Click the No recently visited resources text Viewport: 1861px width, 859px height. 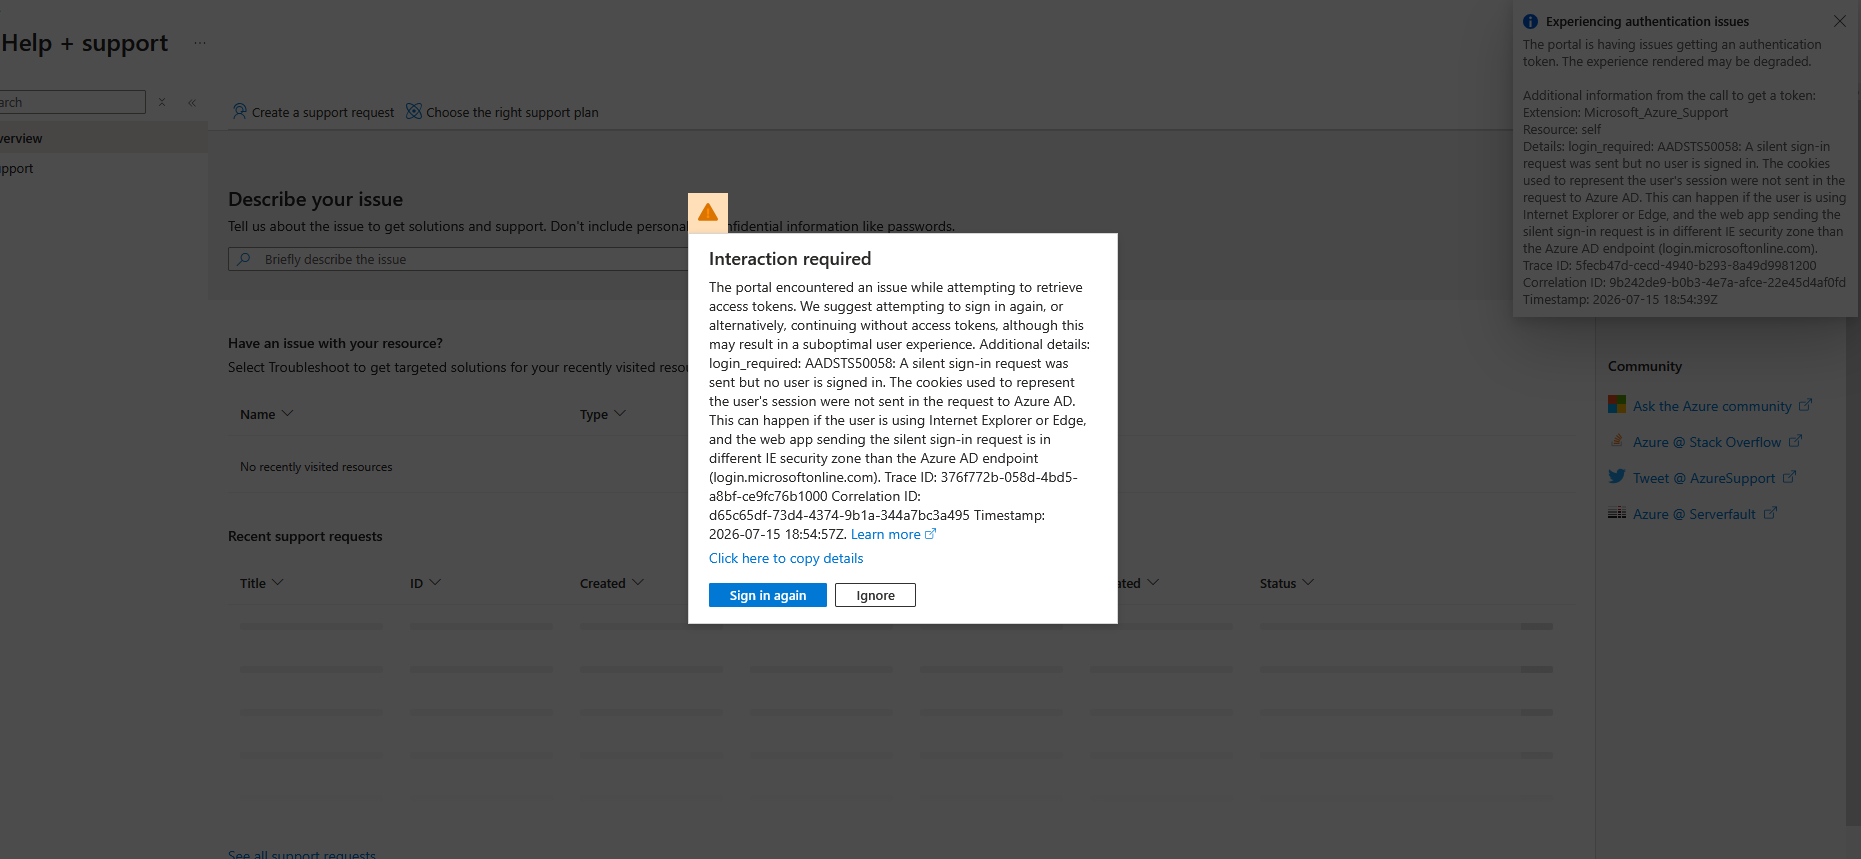[316, 467]
